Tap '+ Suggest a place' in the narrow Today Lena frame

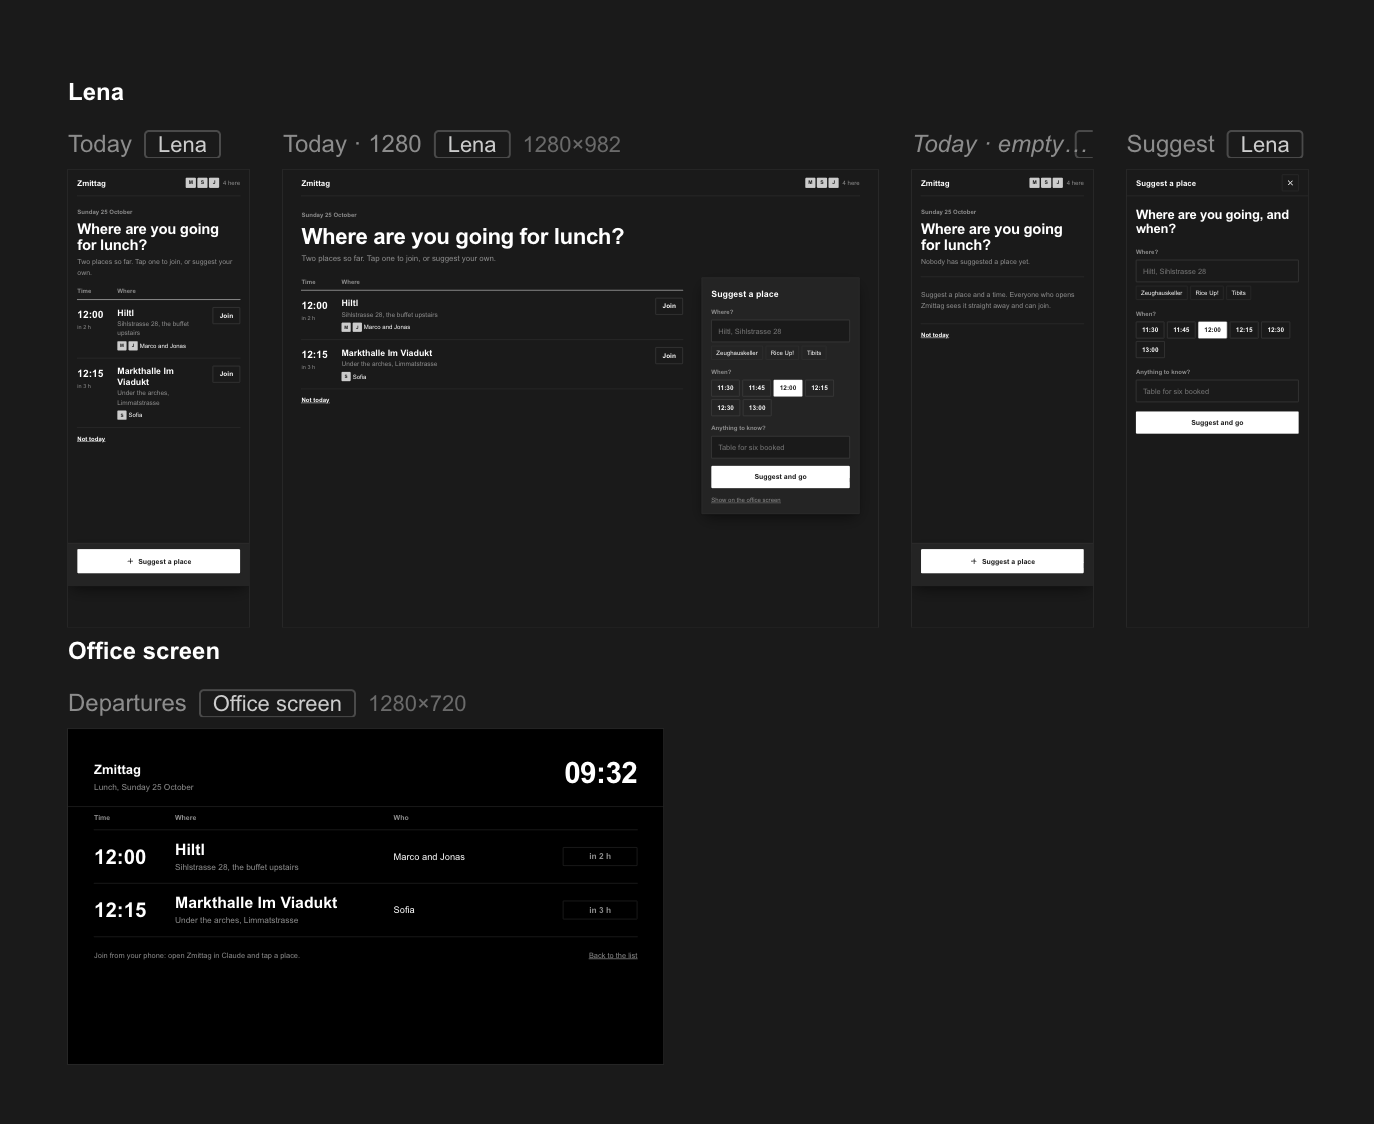click(x=158, y=561)
